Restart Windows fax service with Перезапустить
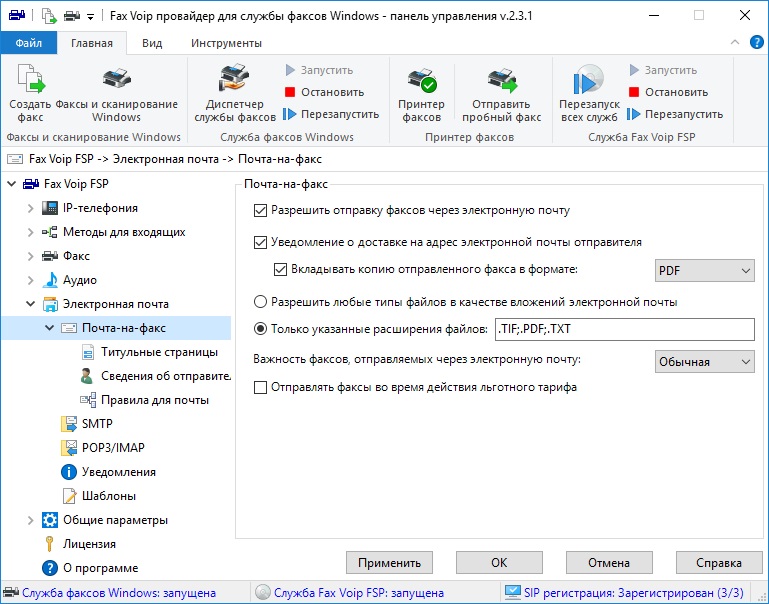Image resolution: width=769 pixels, height=604 pixels. click(331, 114)
